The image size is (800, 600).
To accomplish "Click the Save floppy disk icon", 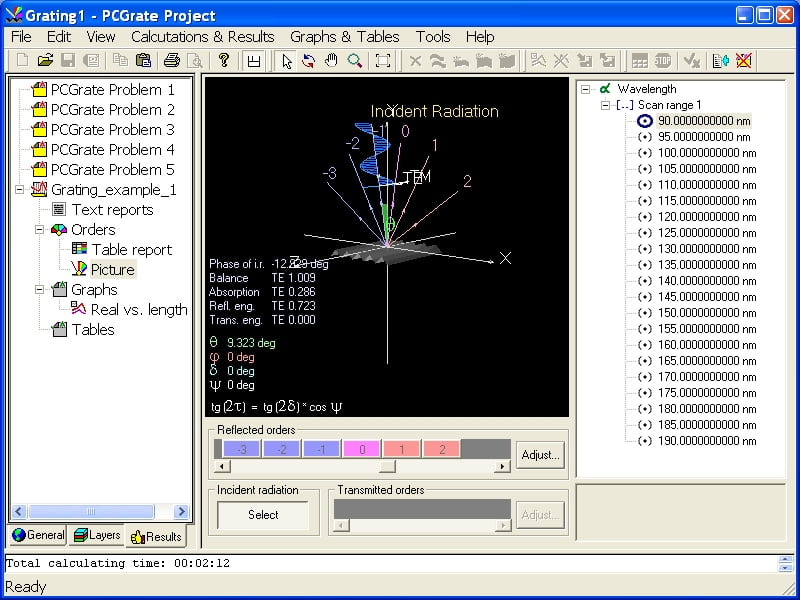I will pyautogui.click(x=68, y=61).
